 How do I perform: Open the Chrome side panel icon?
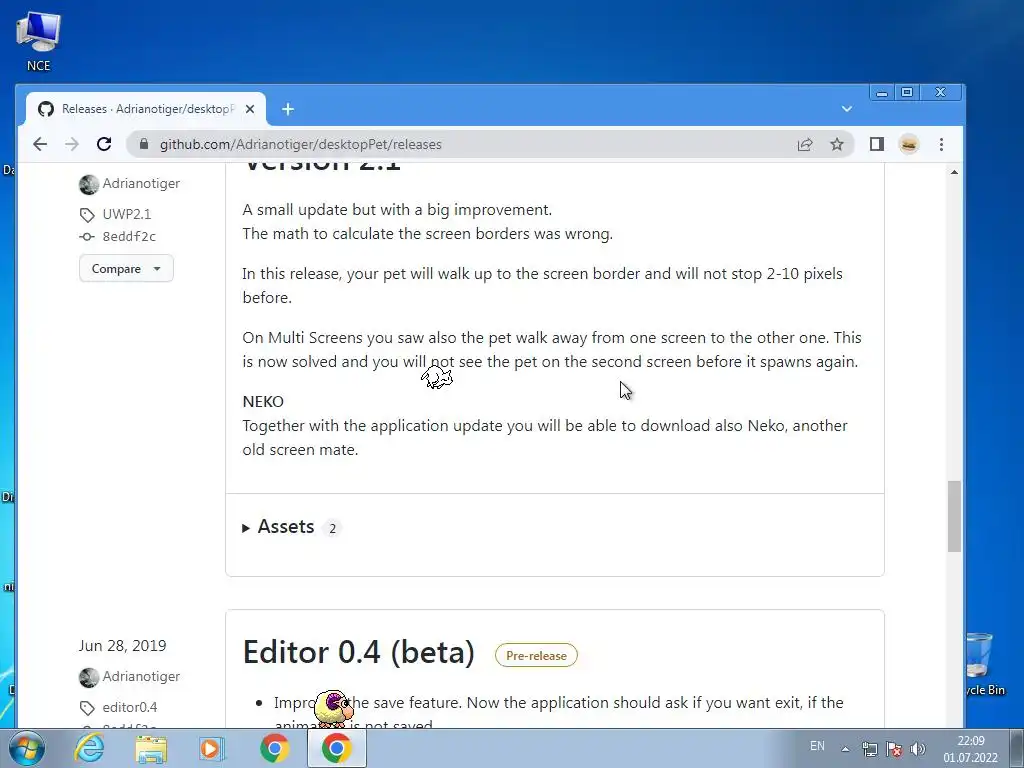coord(876,144)
